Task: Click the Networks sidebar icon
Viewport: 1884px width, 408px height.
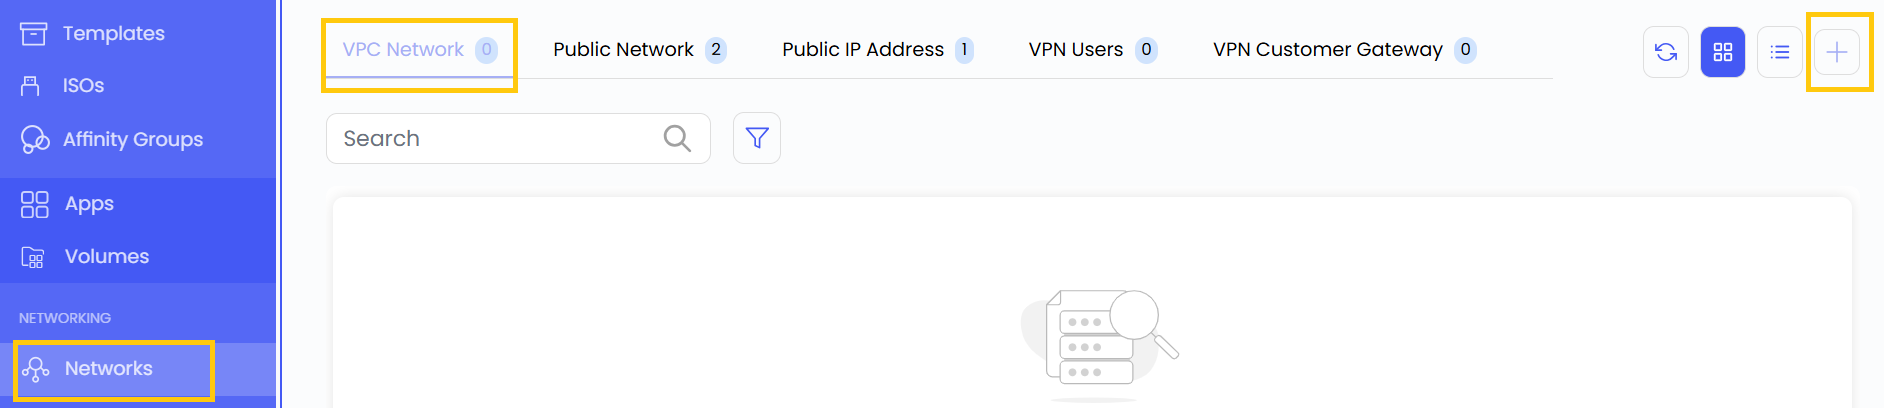Action: [x=36, y=369]
